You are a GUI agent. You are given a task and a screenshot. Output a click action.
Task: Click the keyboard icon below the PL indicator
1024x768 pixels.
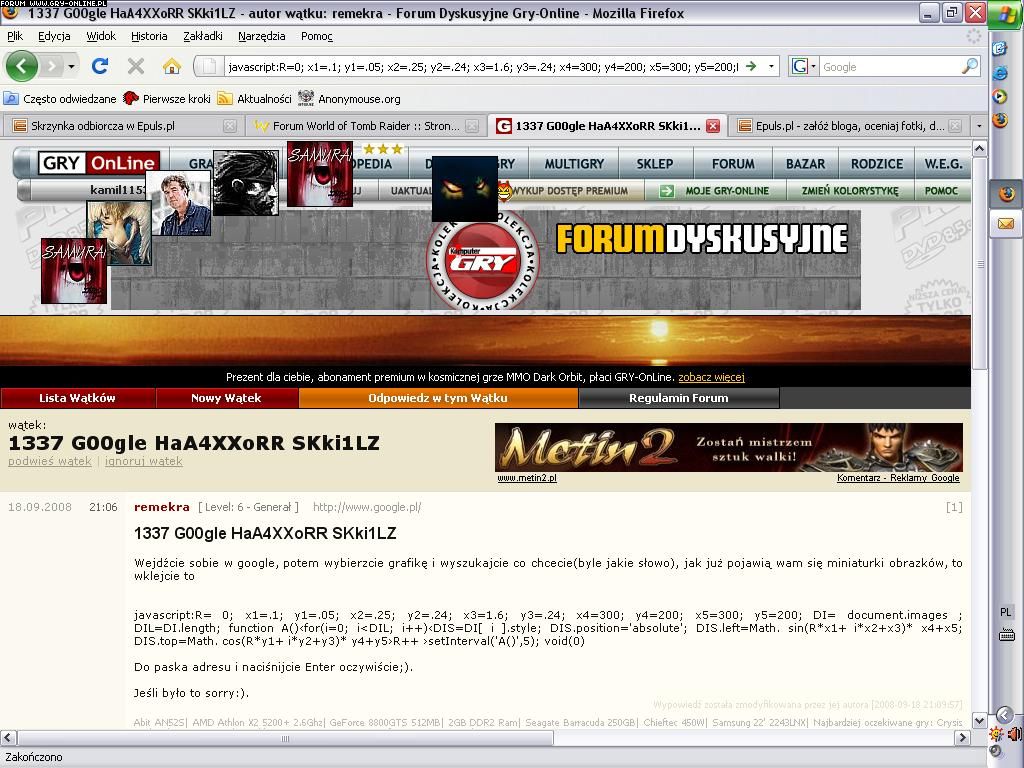pos(1006,635)
